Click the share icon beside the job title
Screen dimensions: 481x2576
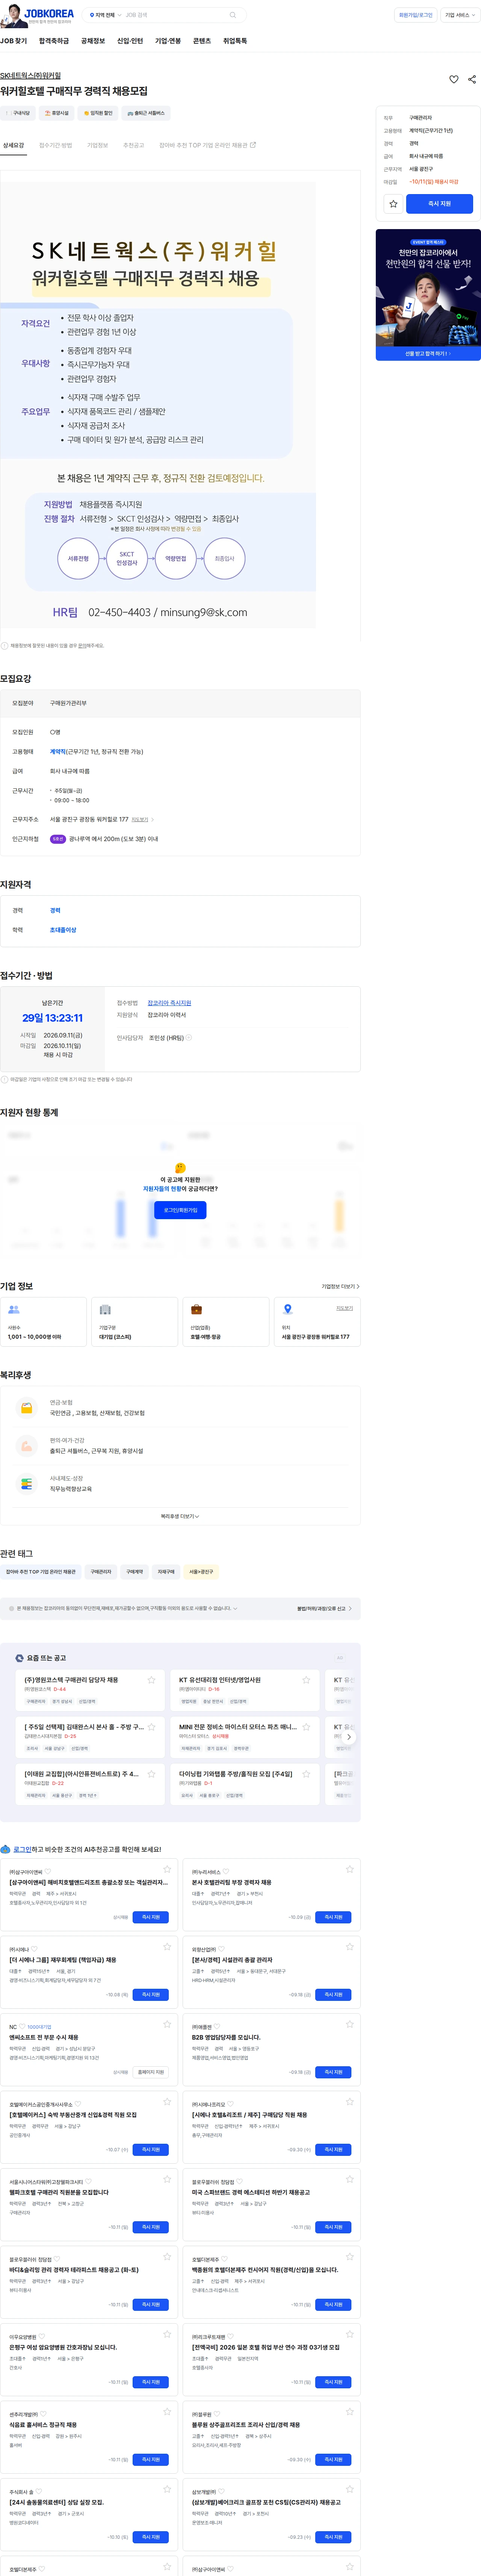[x=472, y=79]
